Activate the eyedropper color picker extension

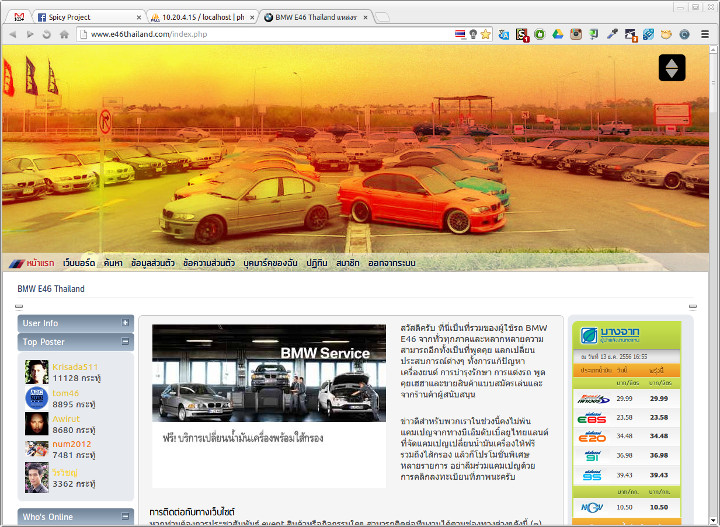coord(612,34)
